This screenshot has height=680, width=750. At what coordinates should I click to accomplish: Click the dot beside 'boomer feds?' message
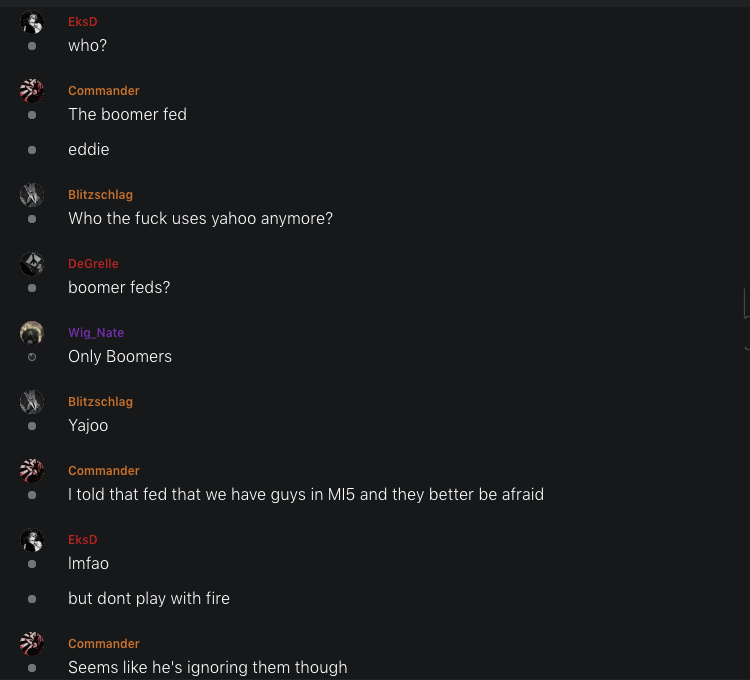32,288
